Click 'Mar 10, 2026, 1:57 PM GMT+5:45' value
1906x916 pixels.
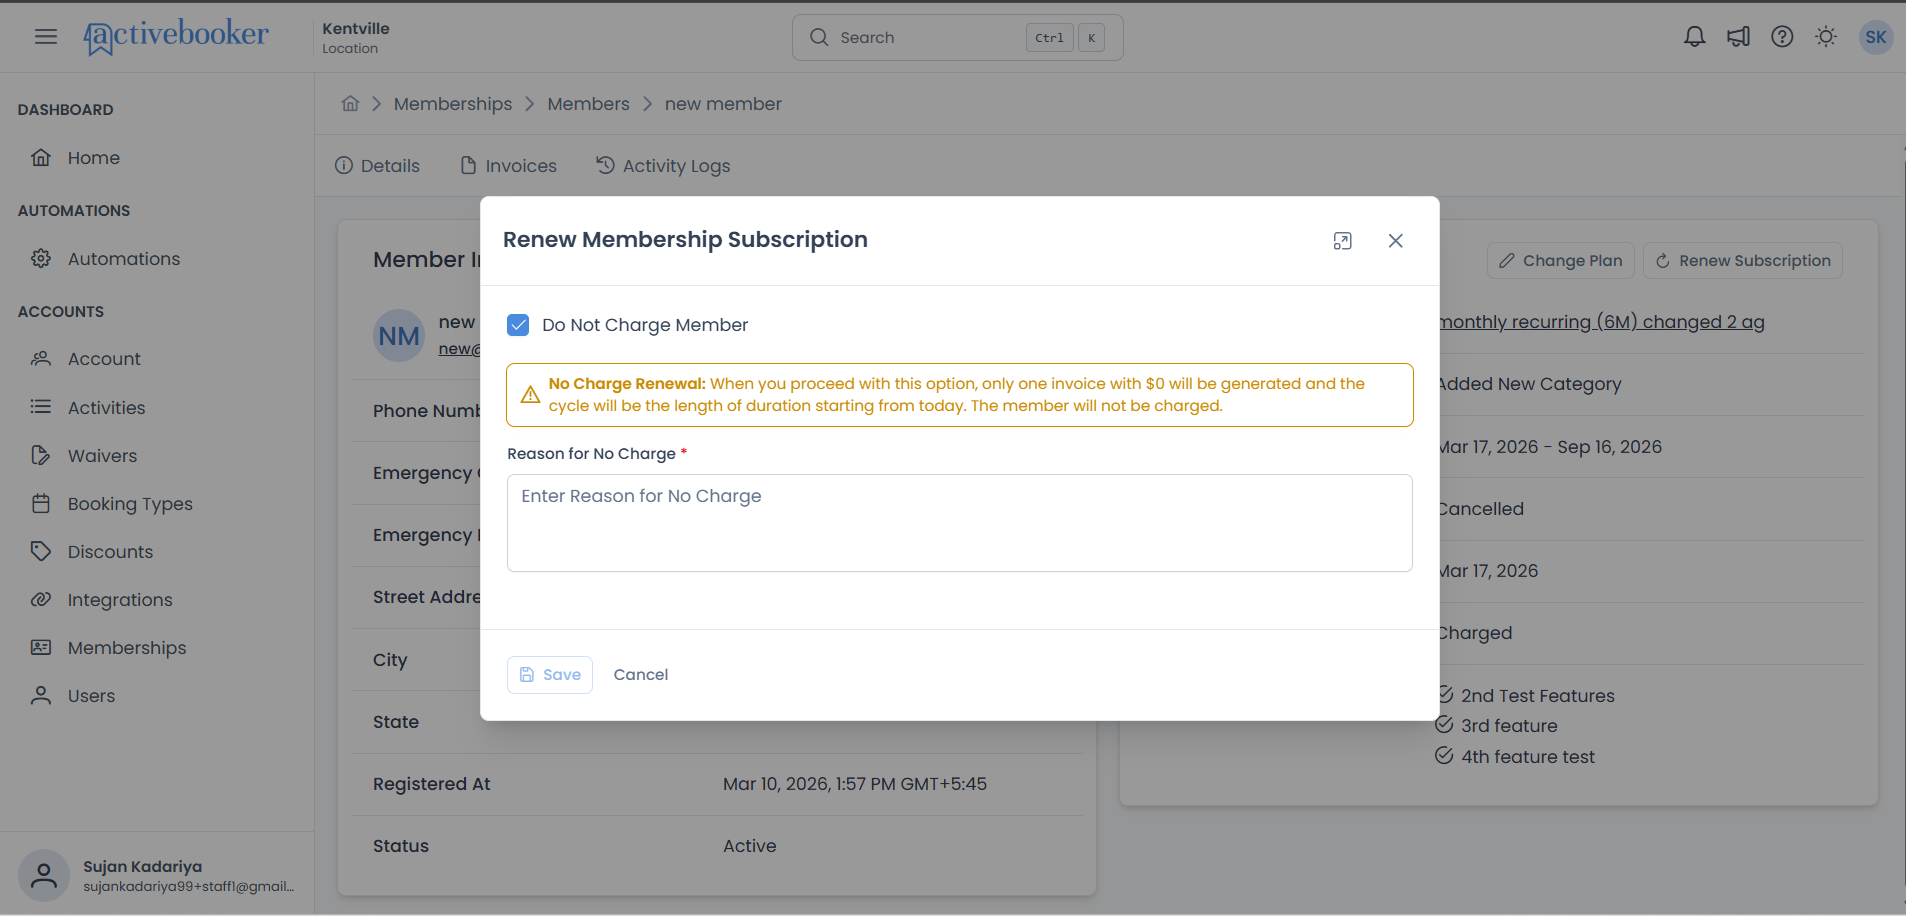pos(855,784)
